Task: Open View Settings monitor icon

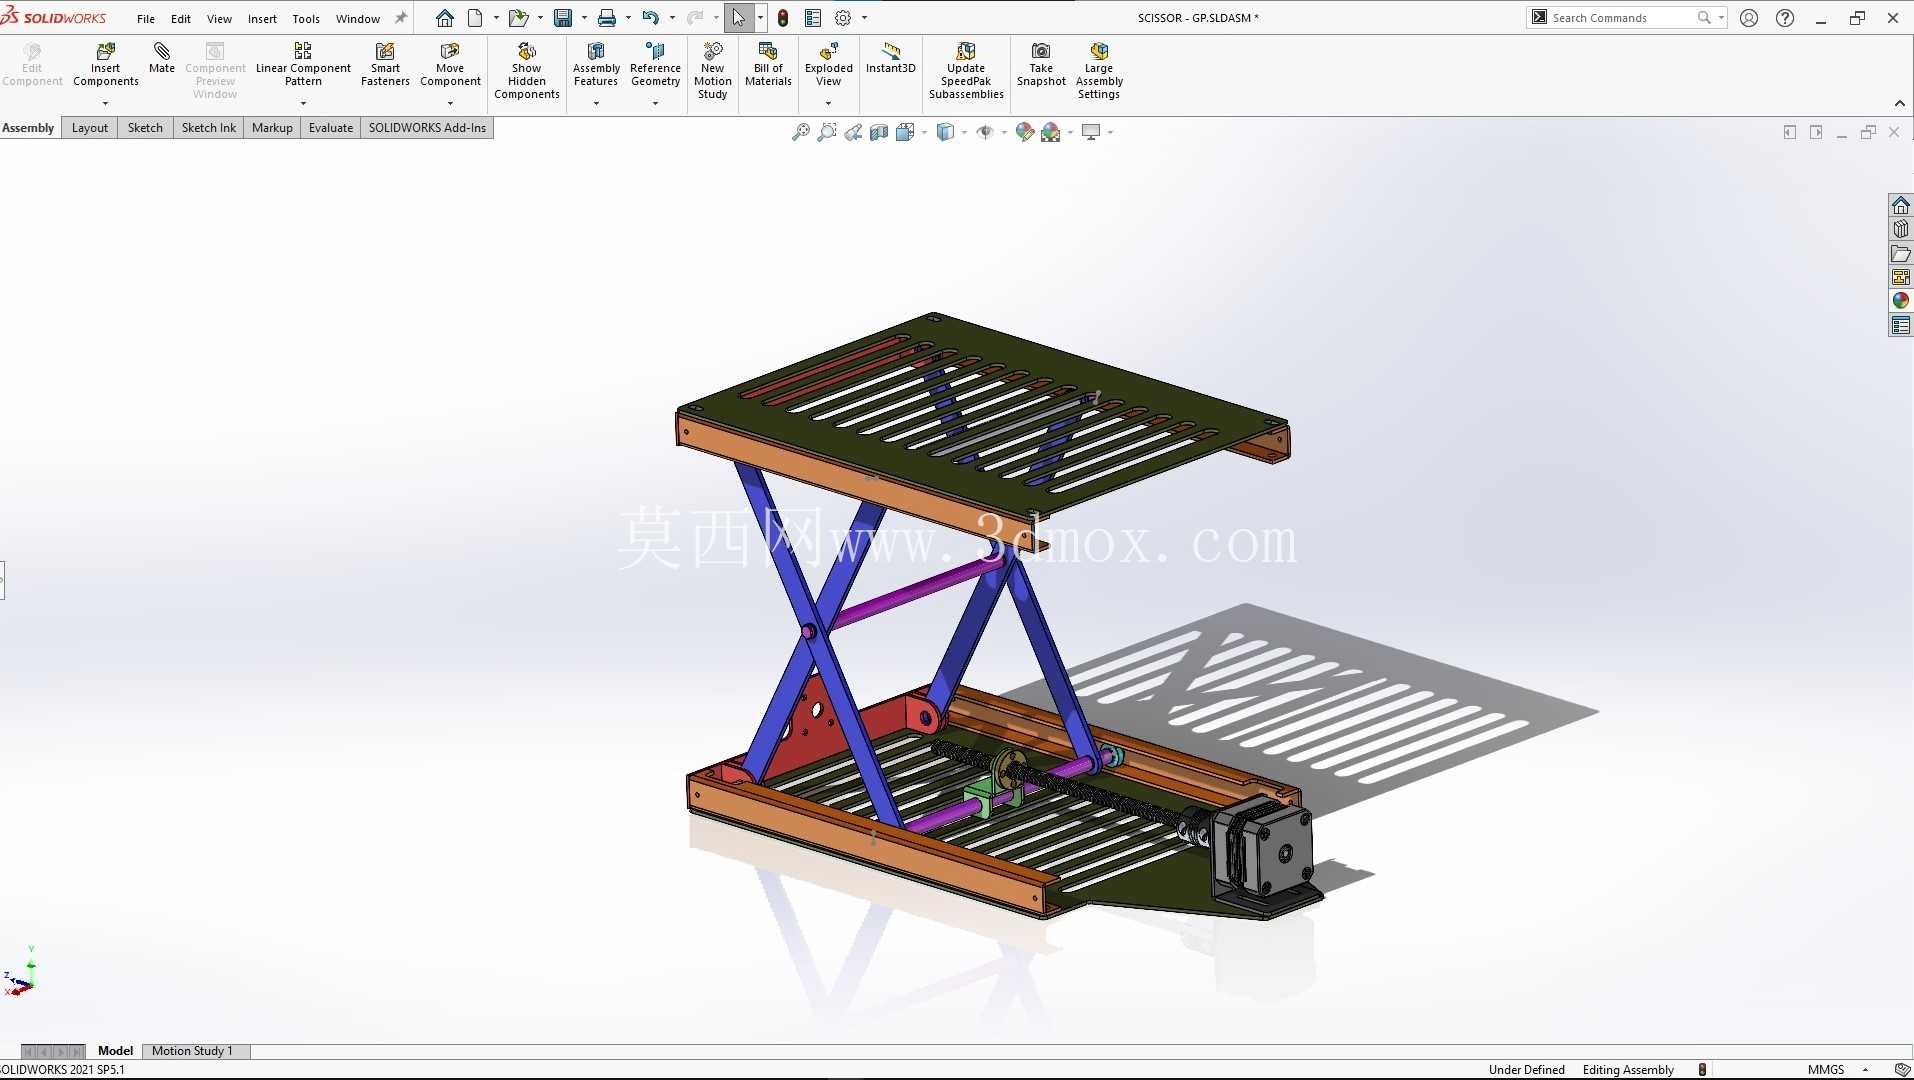Action: [x=1091, y=132]
